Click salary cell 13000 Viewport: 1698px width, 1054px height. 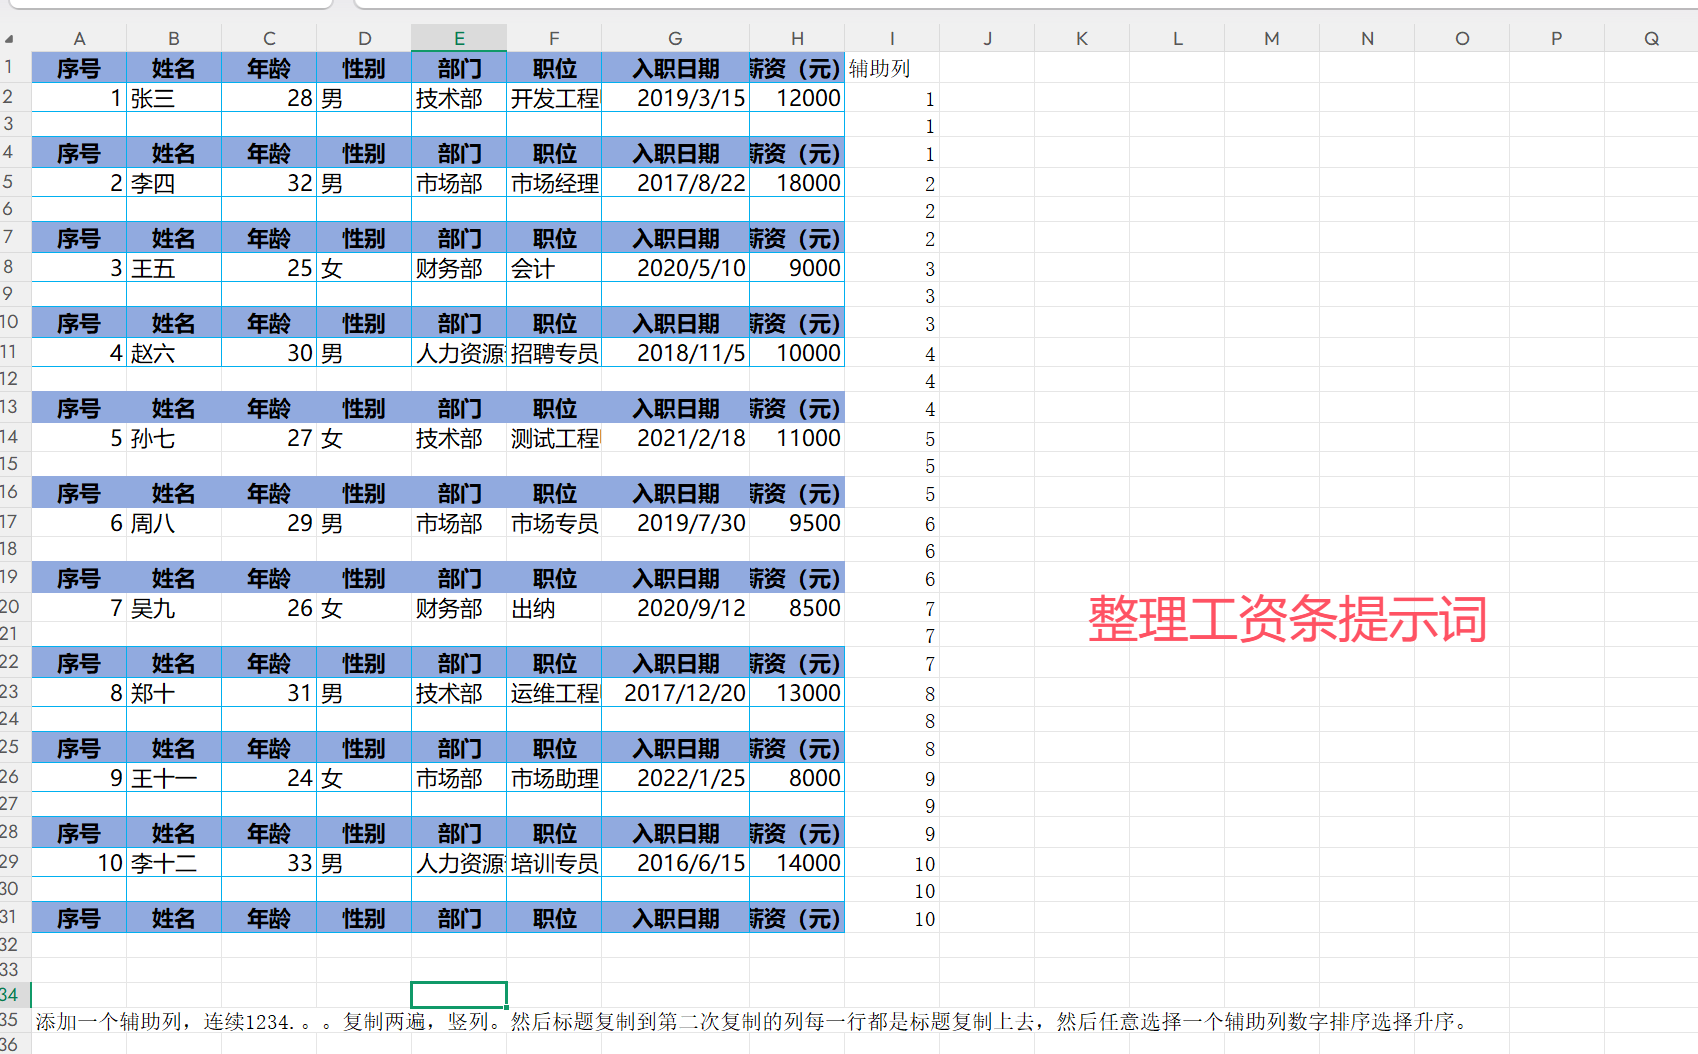(x=797, y=693)
